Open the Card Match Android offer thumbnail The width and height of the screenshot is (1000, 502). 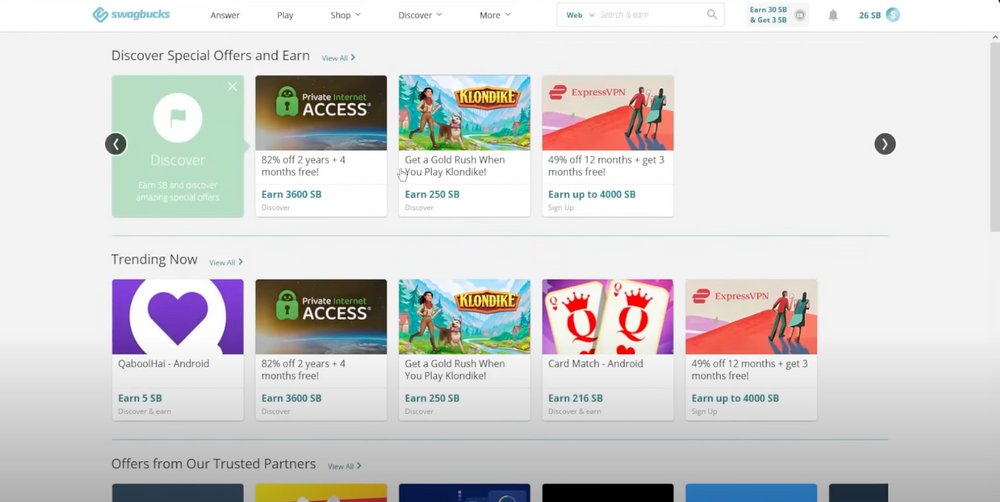(607, 317)
